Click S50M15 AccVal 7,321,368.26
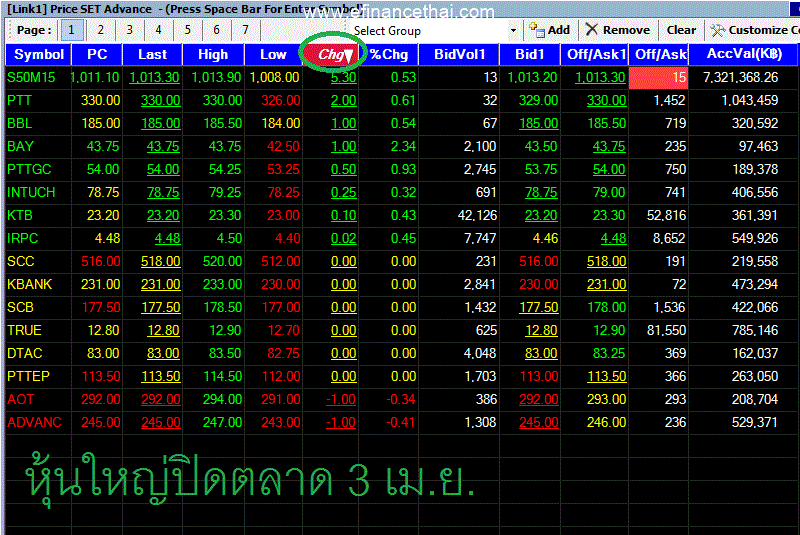This screenshot has height=535, width=800. point(740,78)
